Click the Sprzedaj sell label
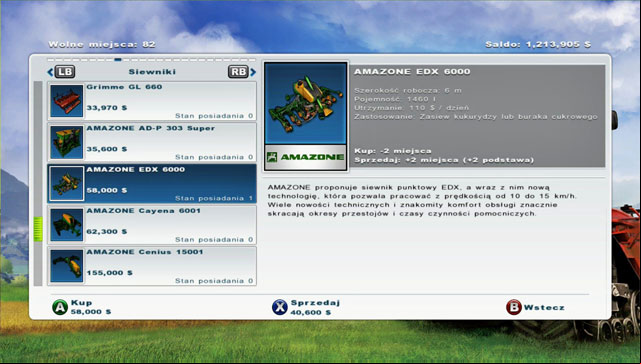641x364 pixels. (315, 303)
